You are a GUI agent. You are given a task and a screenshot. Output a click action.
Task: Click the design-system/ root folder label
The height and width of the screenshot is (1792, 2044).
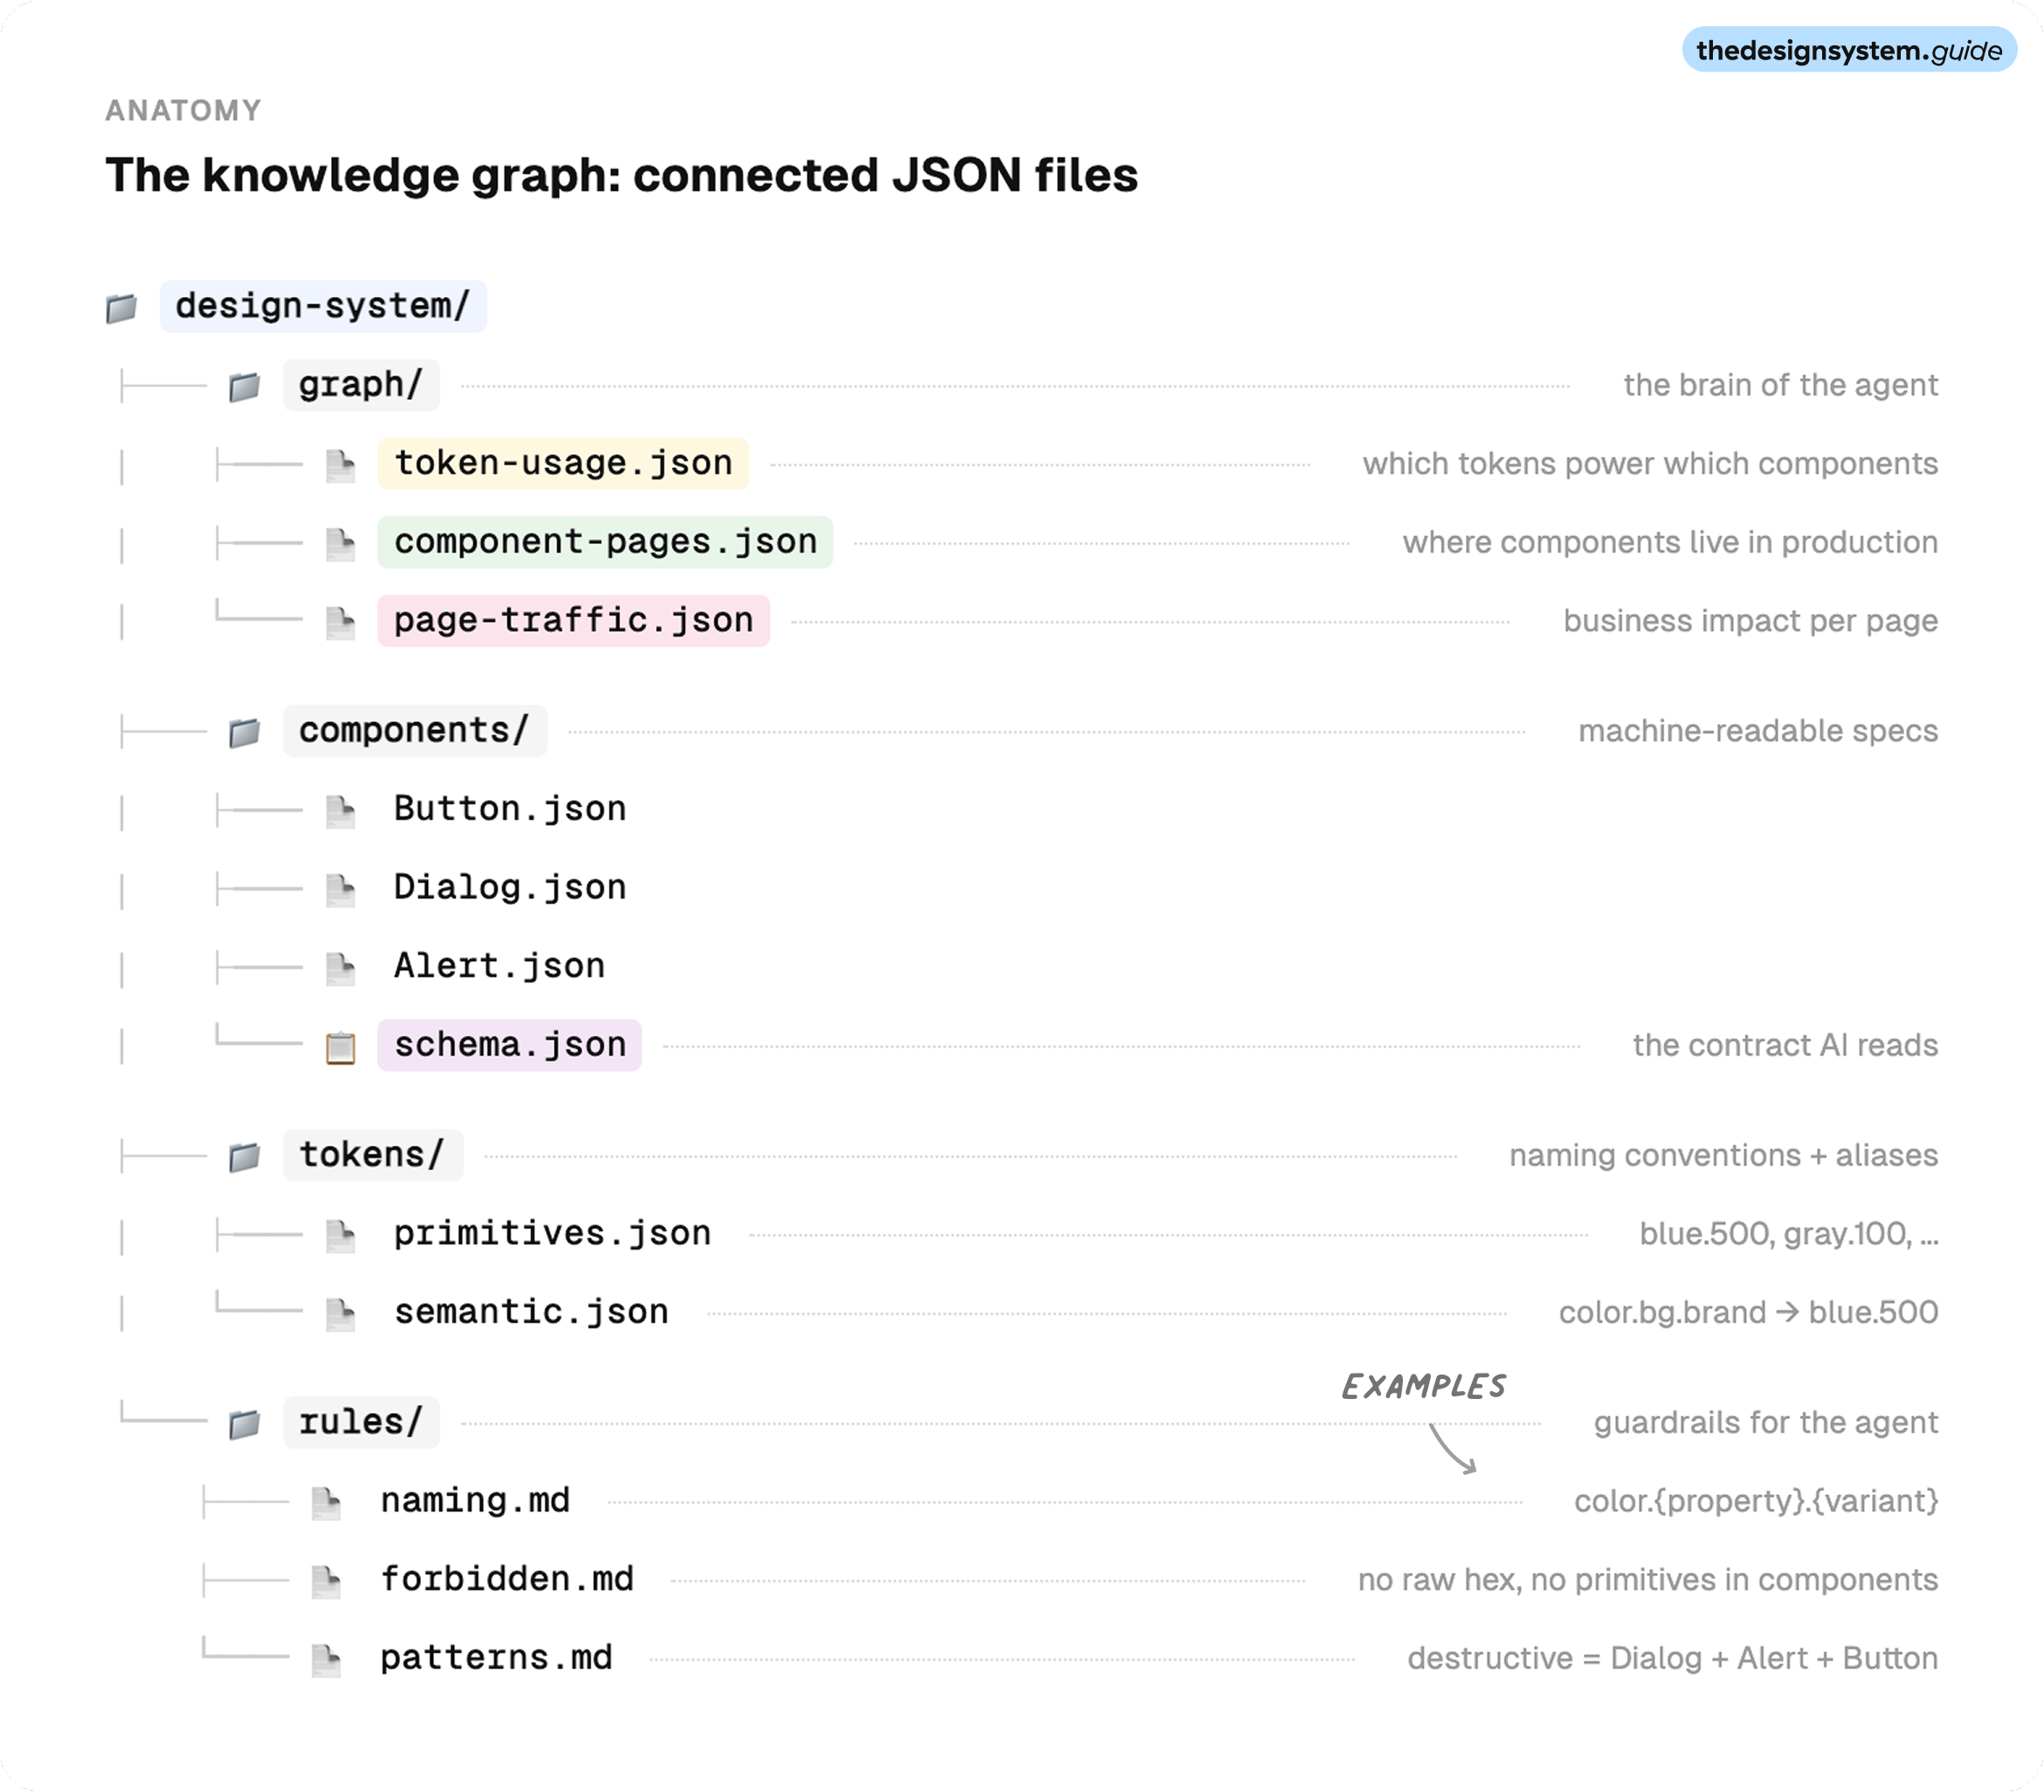coord(322,306)
